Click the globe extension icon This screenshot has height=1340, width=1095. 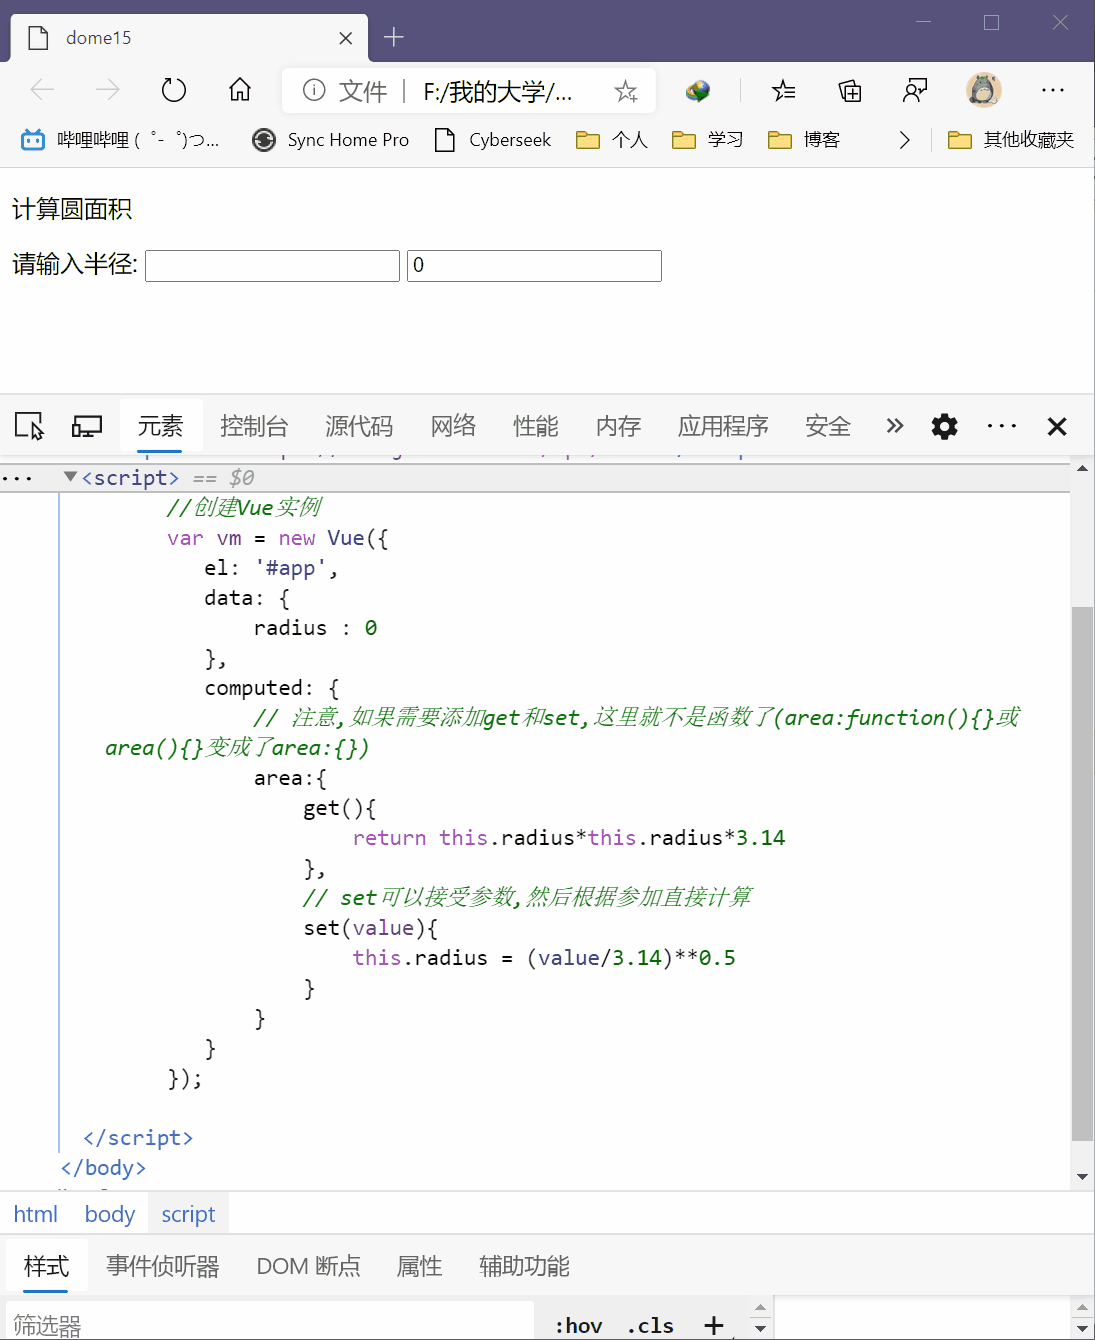click(698, 92)
